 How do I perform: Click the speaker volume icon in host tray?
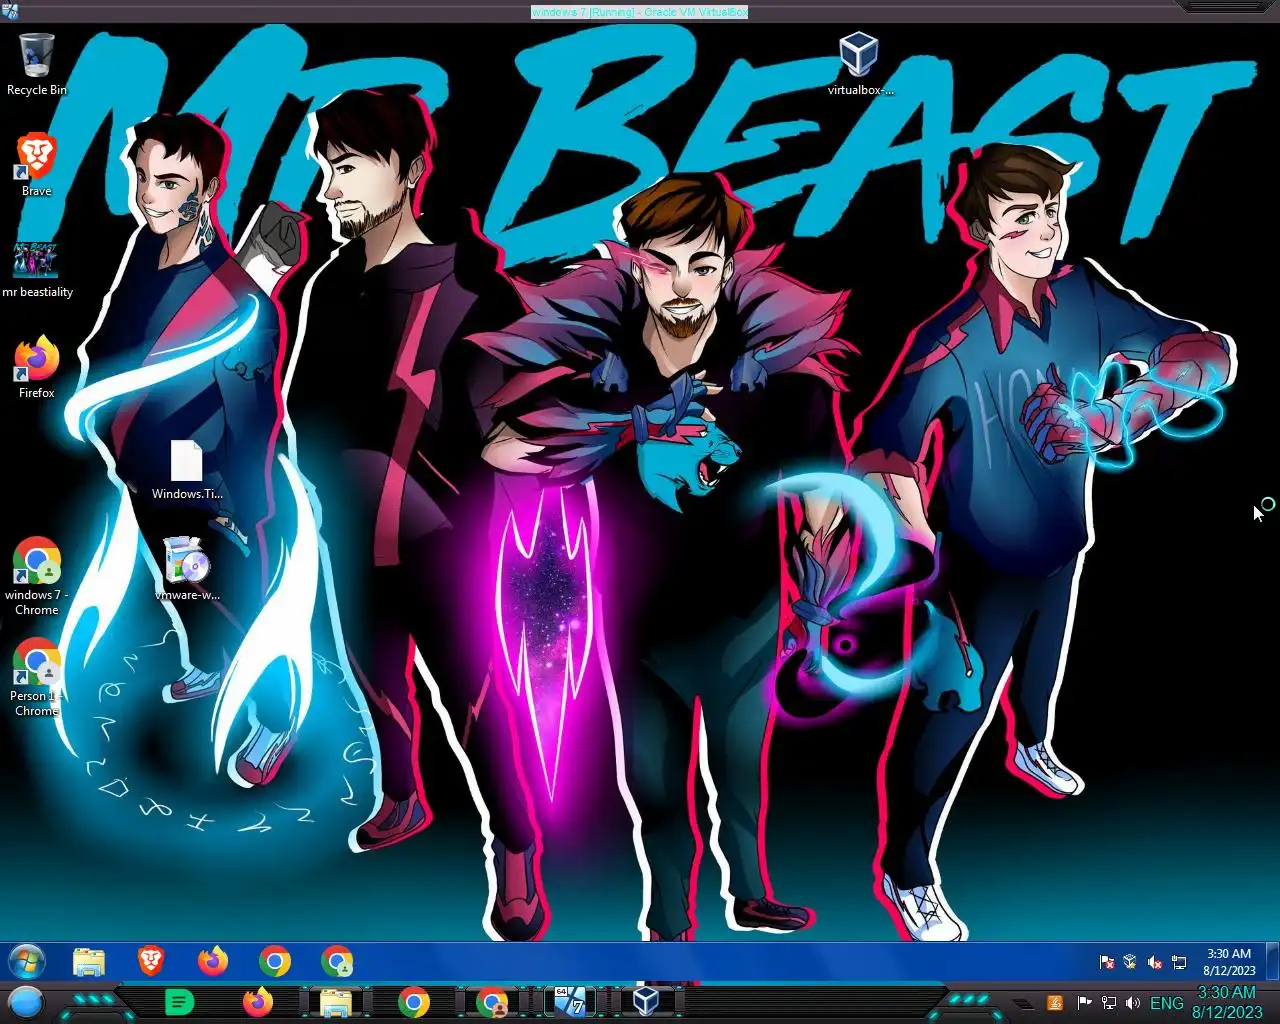[1133, 1003]
